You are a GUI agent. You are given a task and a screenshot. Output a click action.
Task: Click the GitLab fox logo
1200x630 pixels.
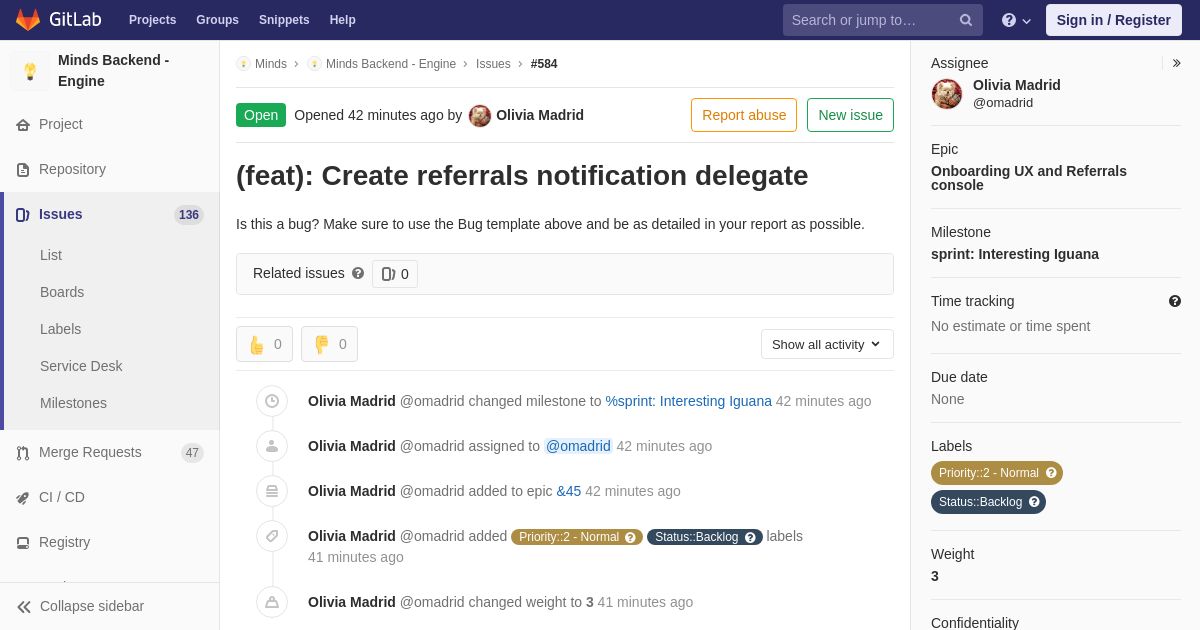tap(28, 19)
